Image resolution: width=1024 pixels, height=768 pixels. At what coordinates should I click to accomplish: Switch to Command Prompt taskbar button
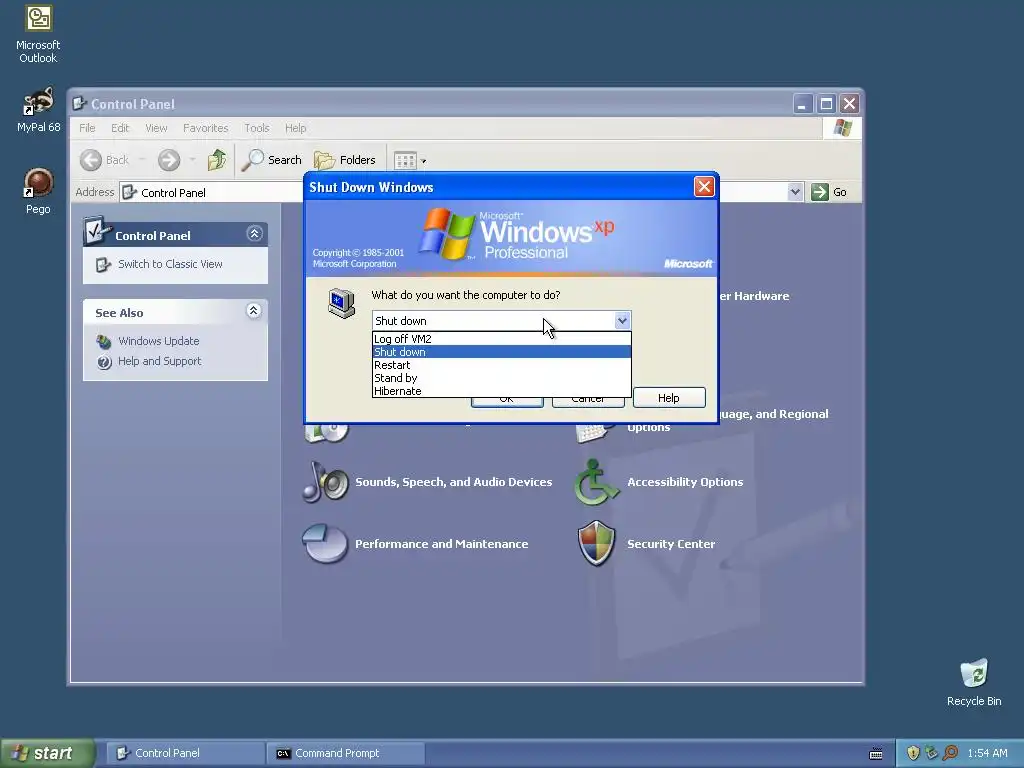[345, 754]
